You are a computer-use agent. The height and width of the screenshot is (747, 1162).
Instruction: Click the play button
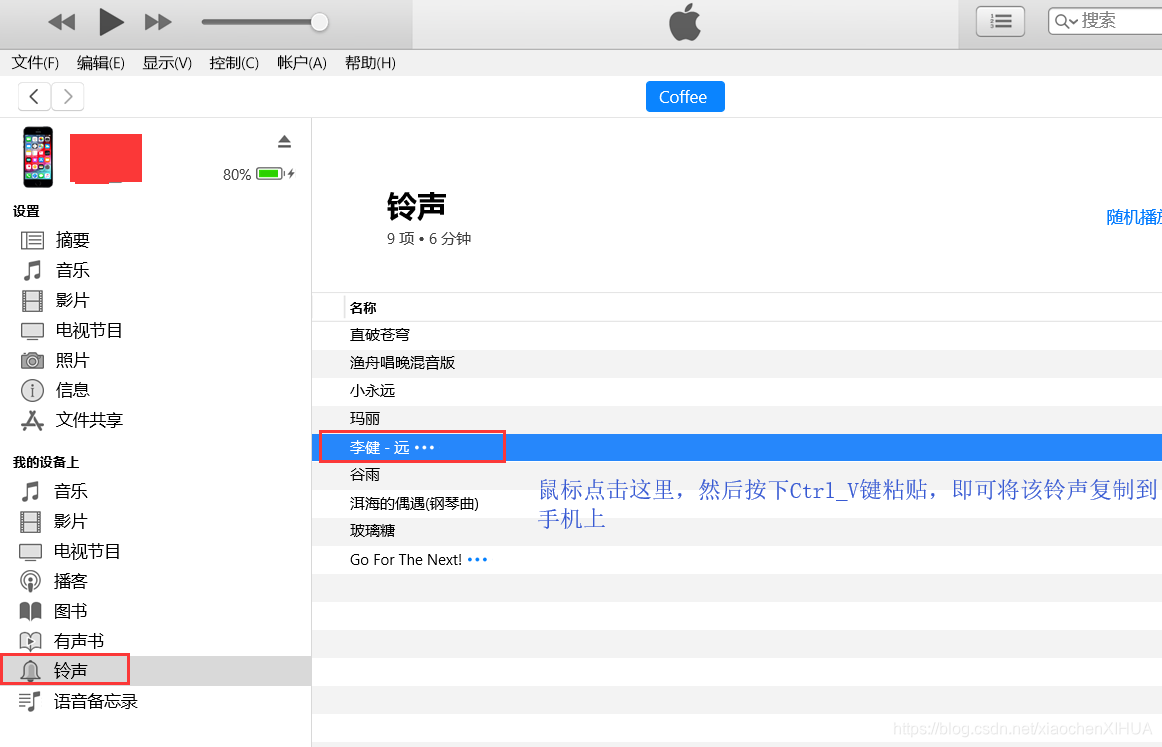tap(111, 22)
